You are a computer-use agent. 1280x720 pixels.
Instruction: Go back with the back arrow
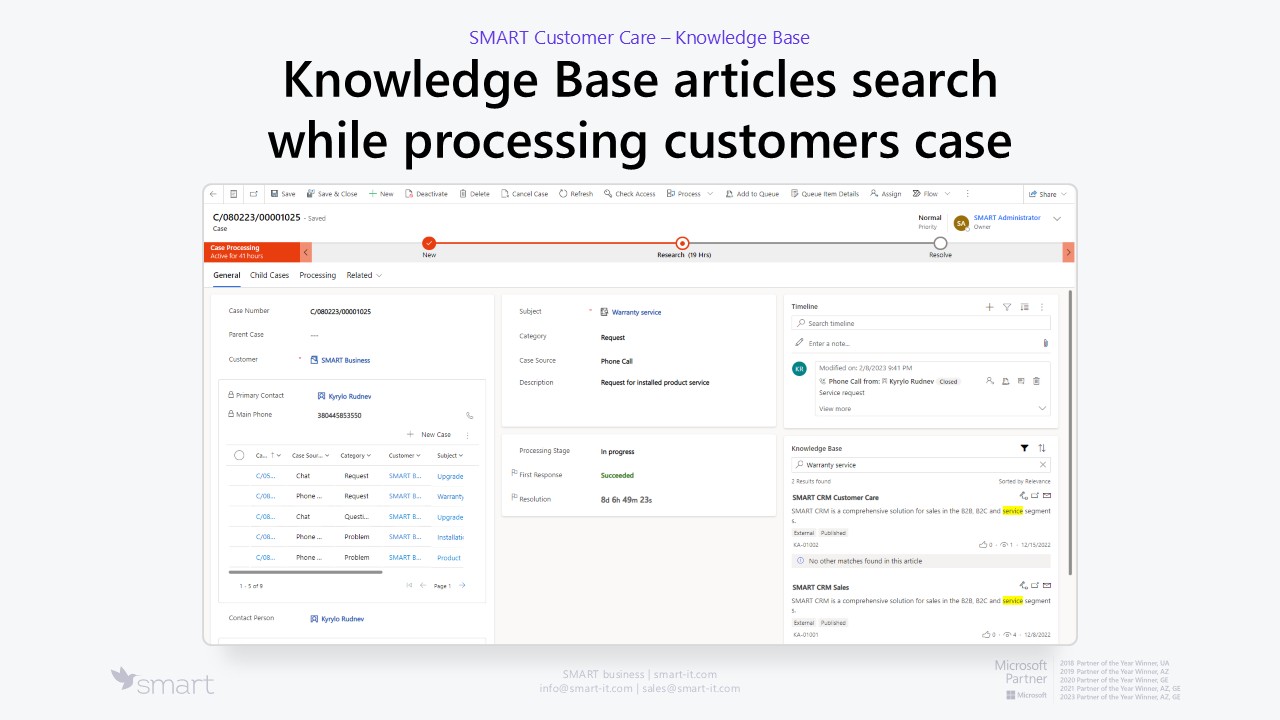tap(213, 194)
